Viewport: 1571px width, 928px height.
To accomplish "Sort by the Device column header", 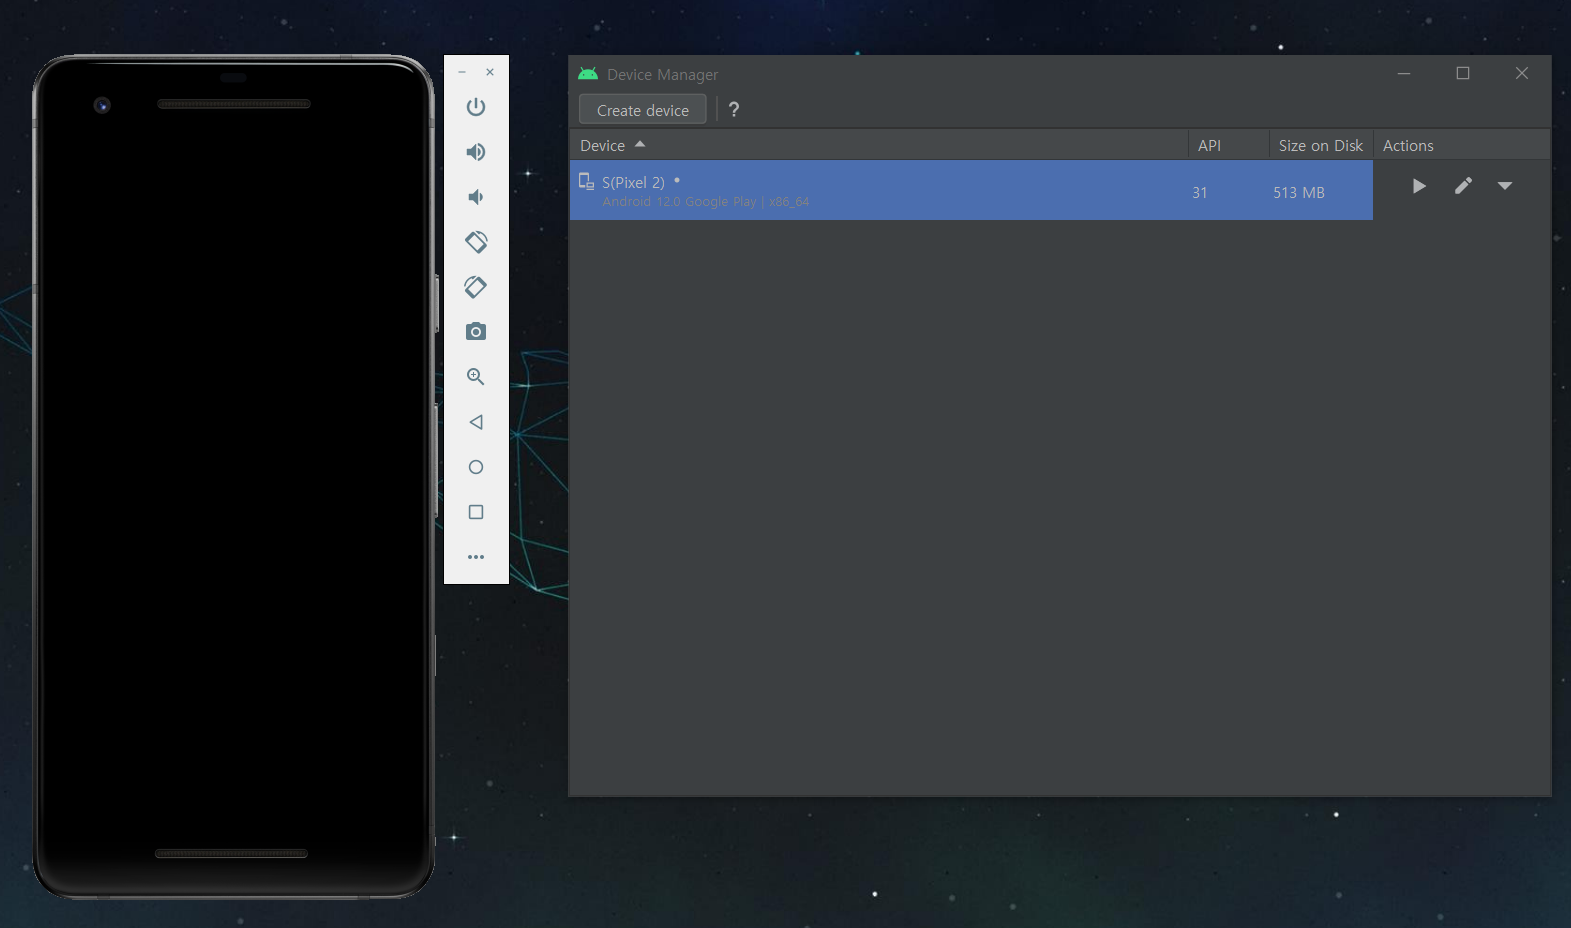I will (x=879, y=145).
